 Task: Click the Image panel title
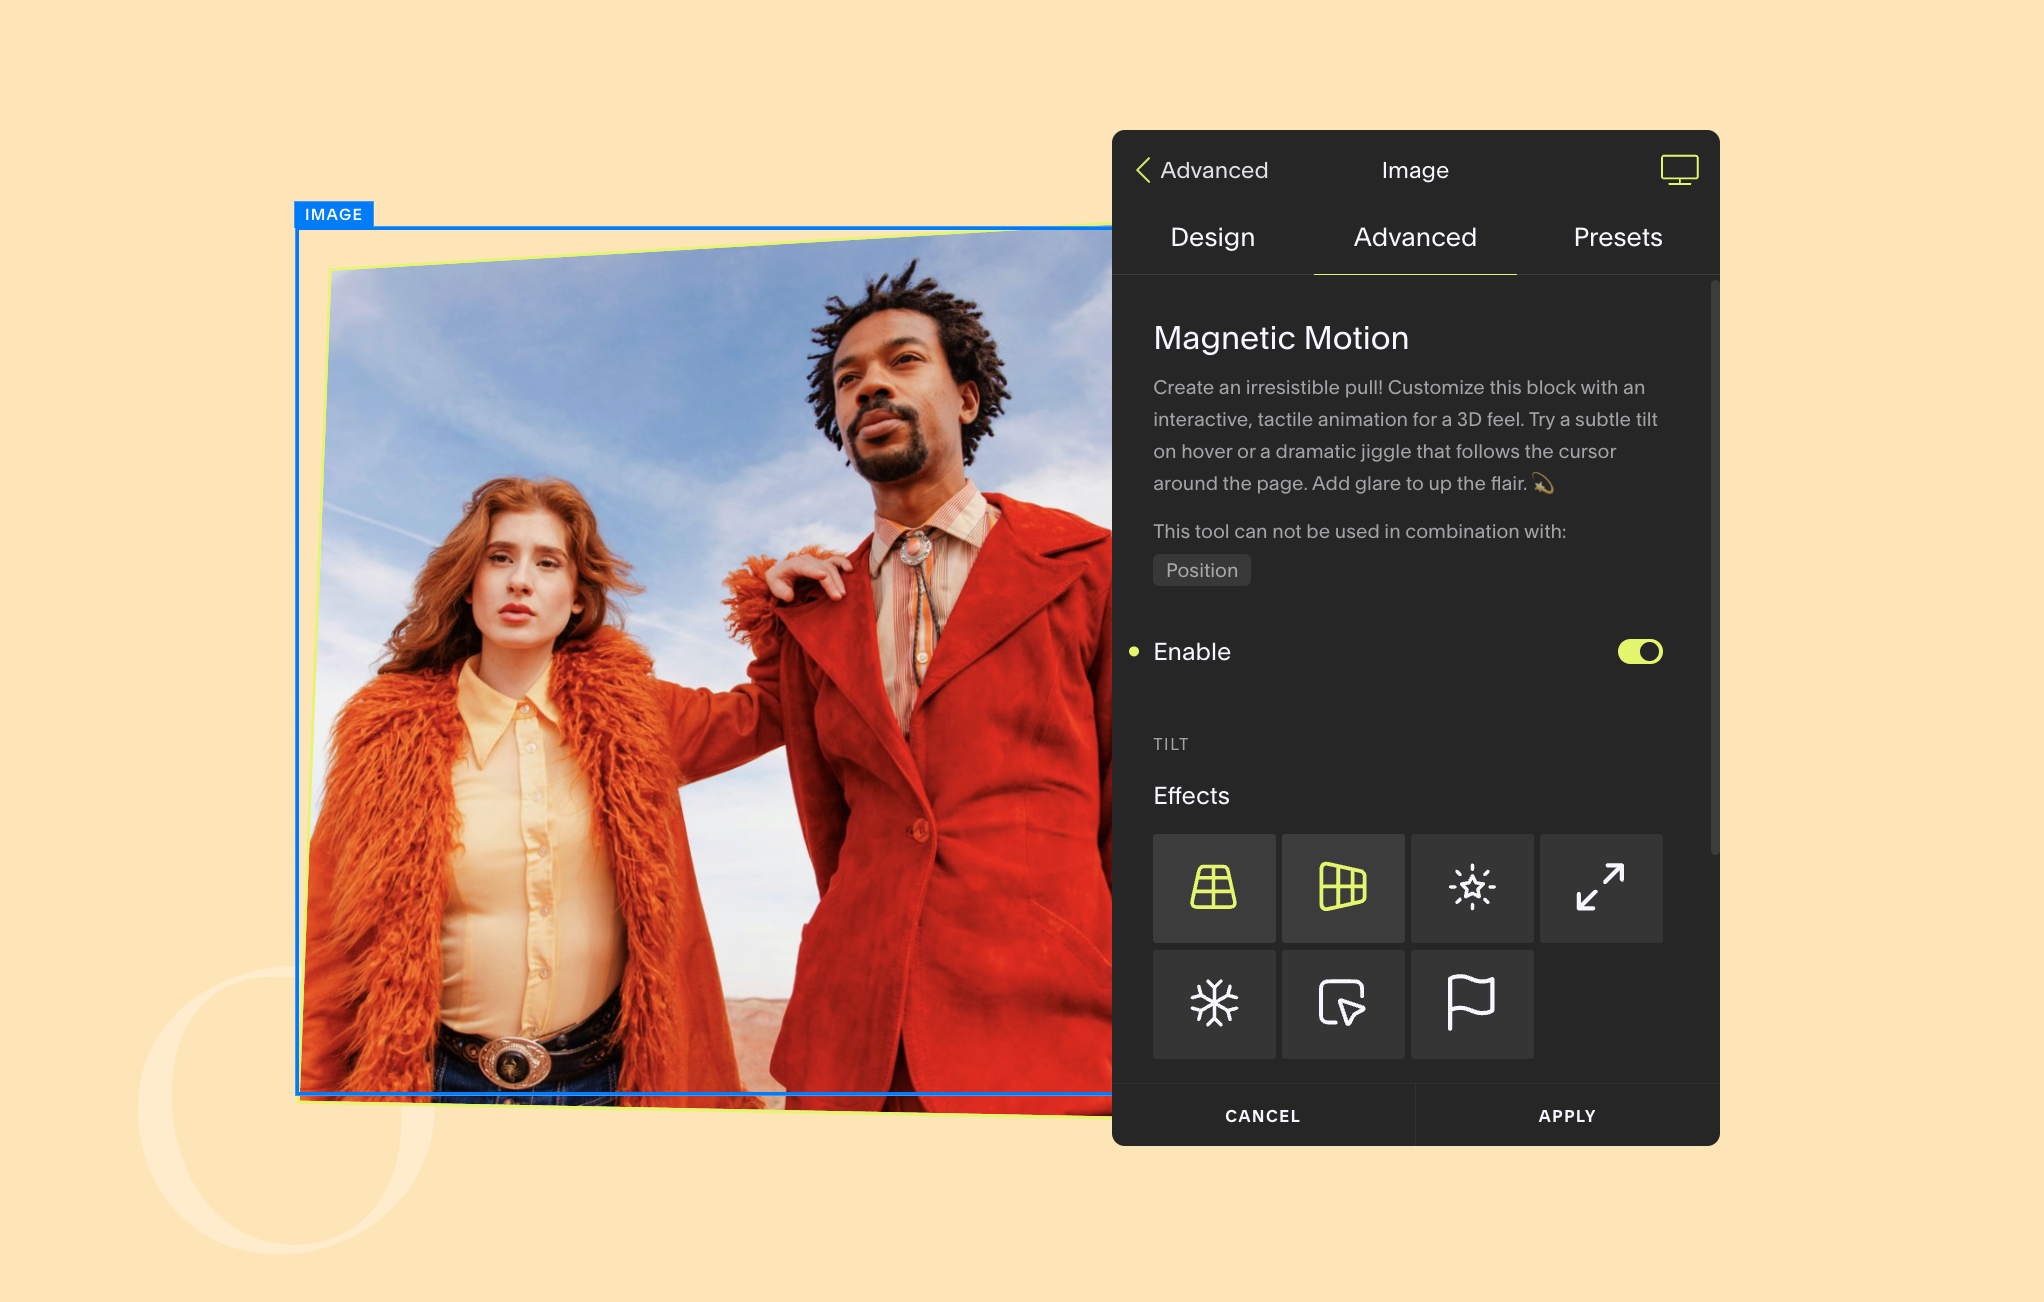click(1414, 170)
